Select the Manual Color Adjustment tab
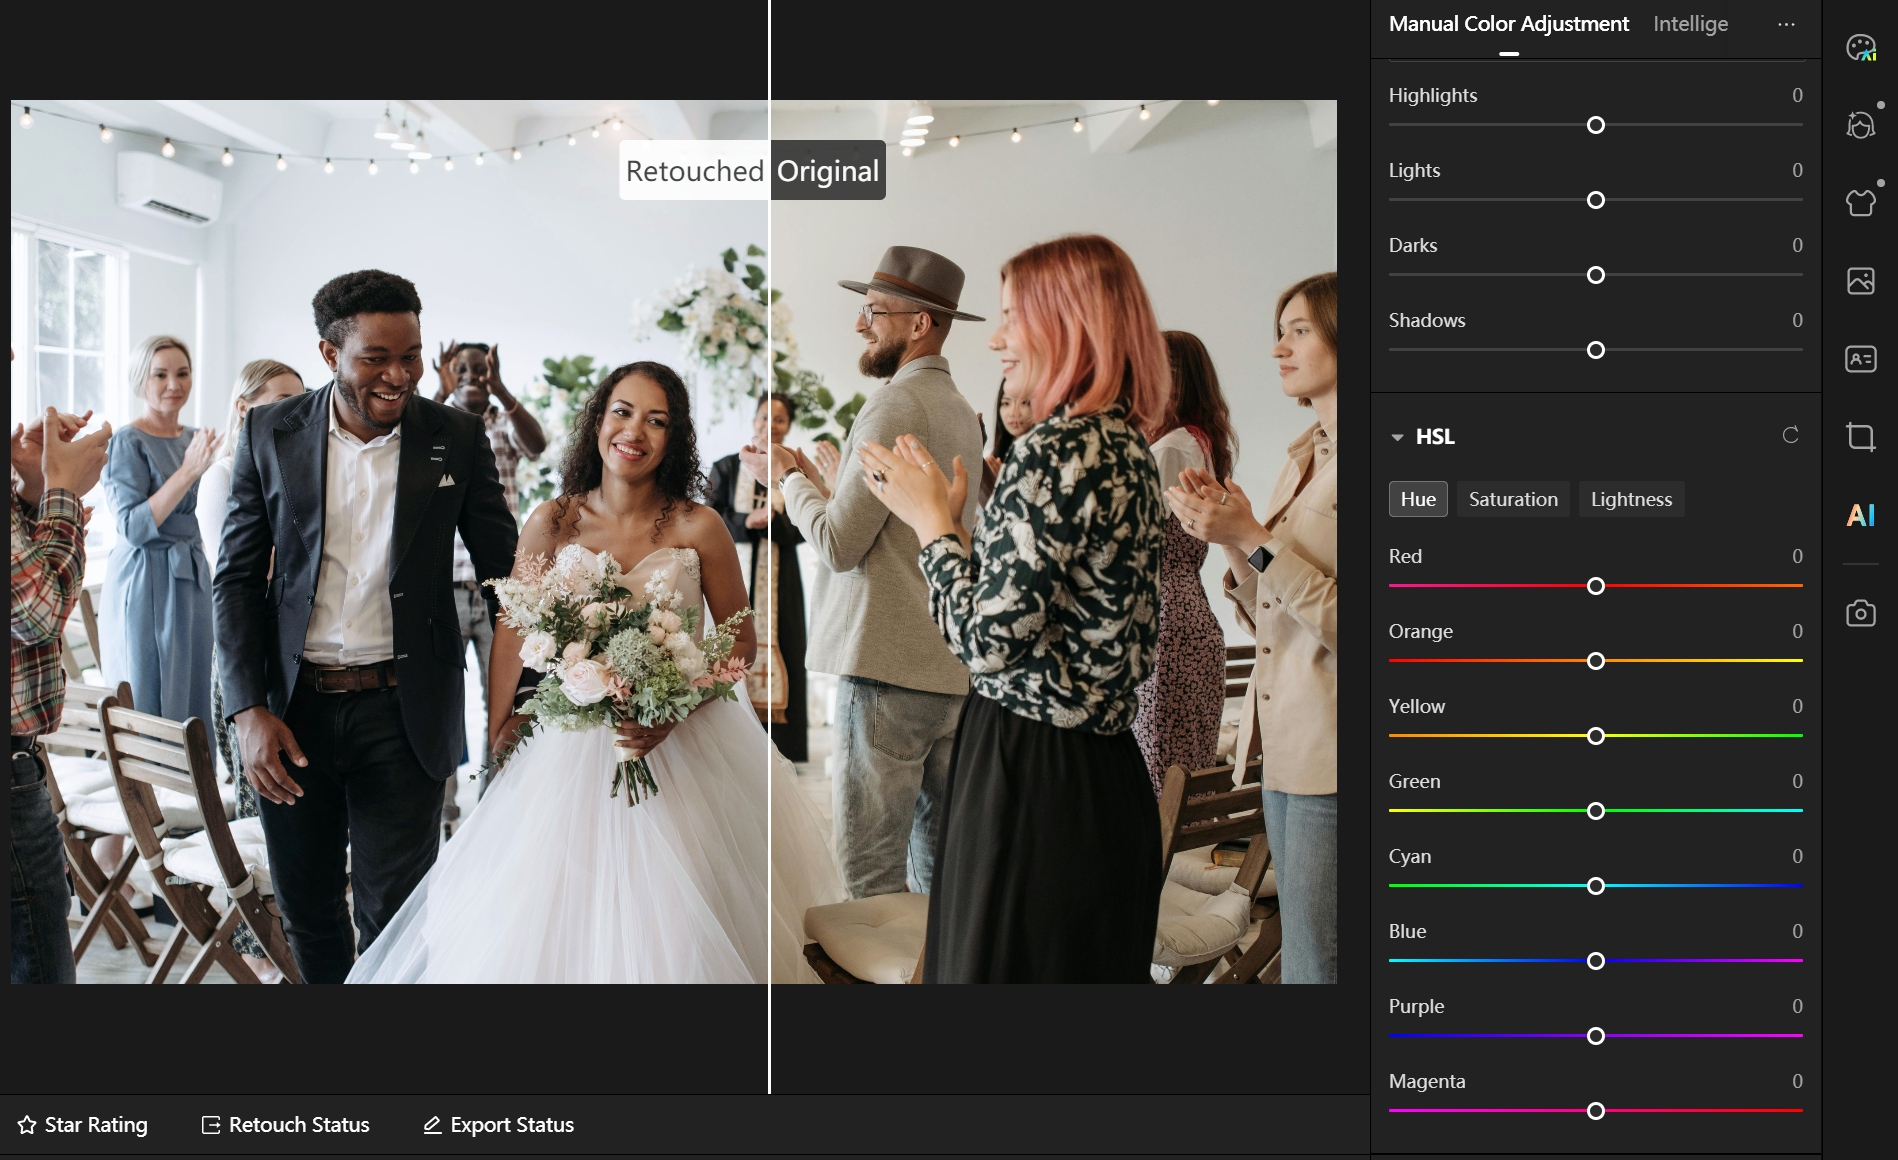Screen dimensions: 1898x1160 point(1508,24)
